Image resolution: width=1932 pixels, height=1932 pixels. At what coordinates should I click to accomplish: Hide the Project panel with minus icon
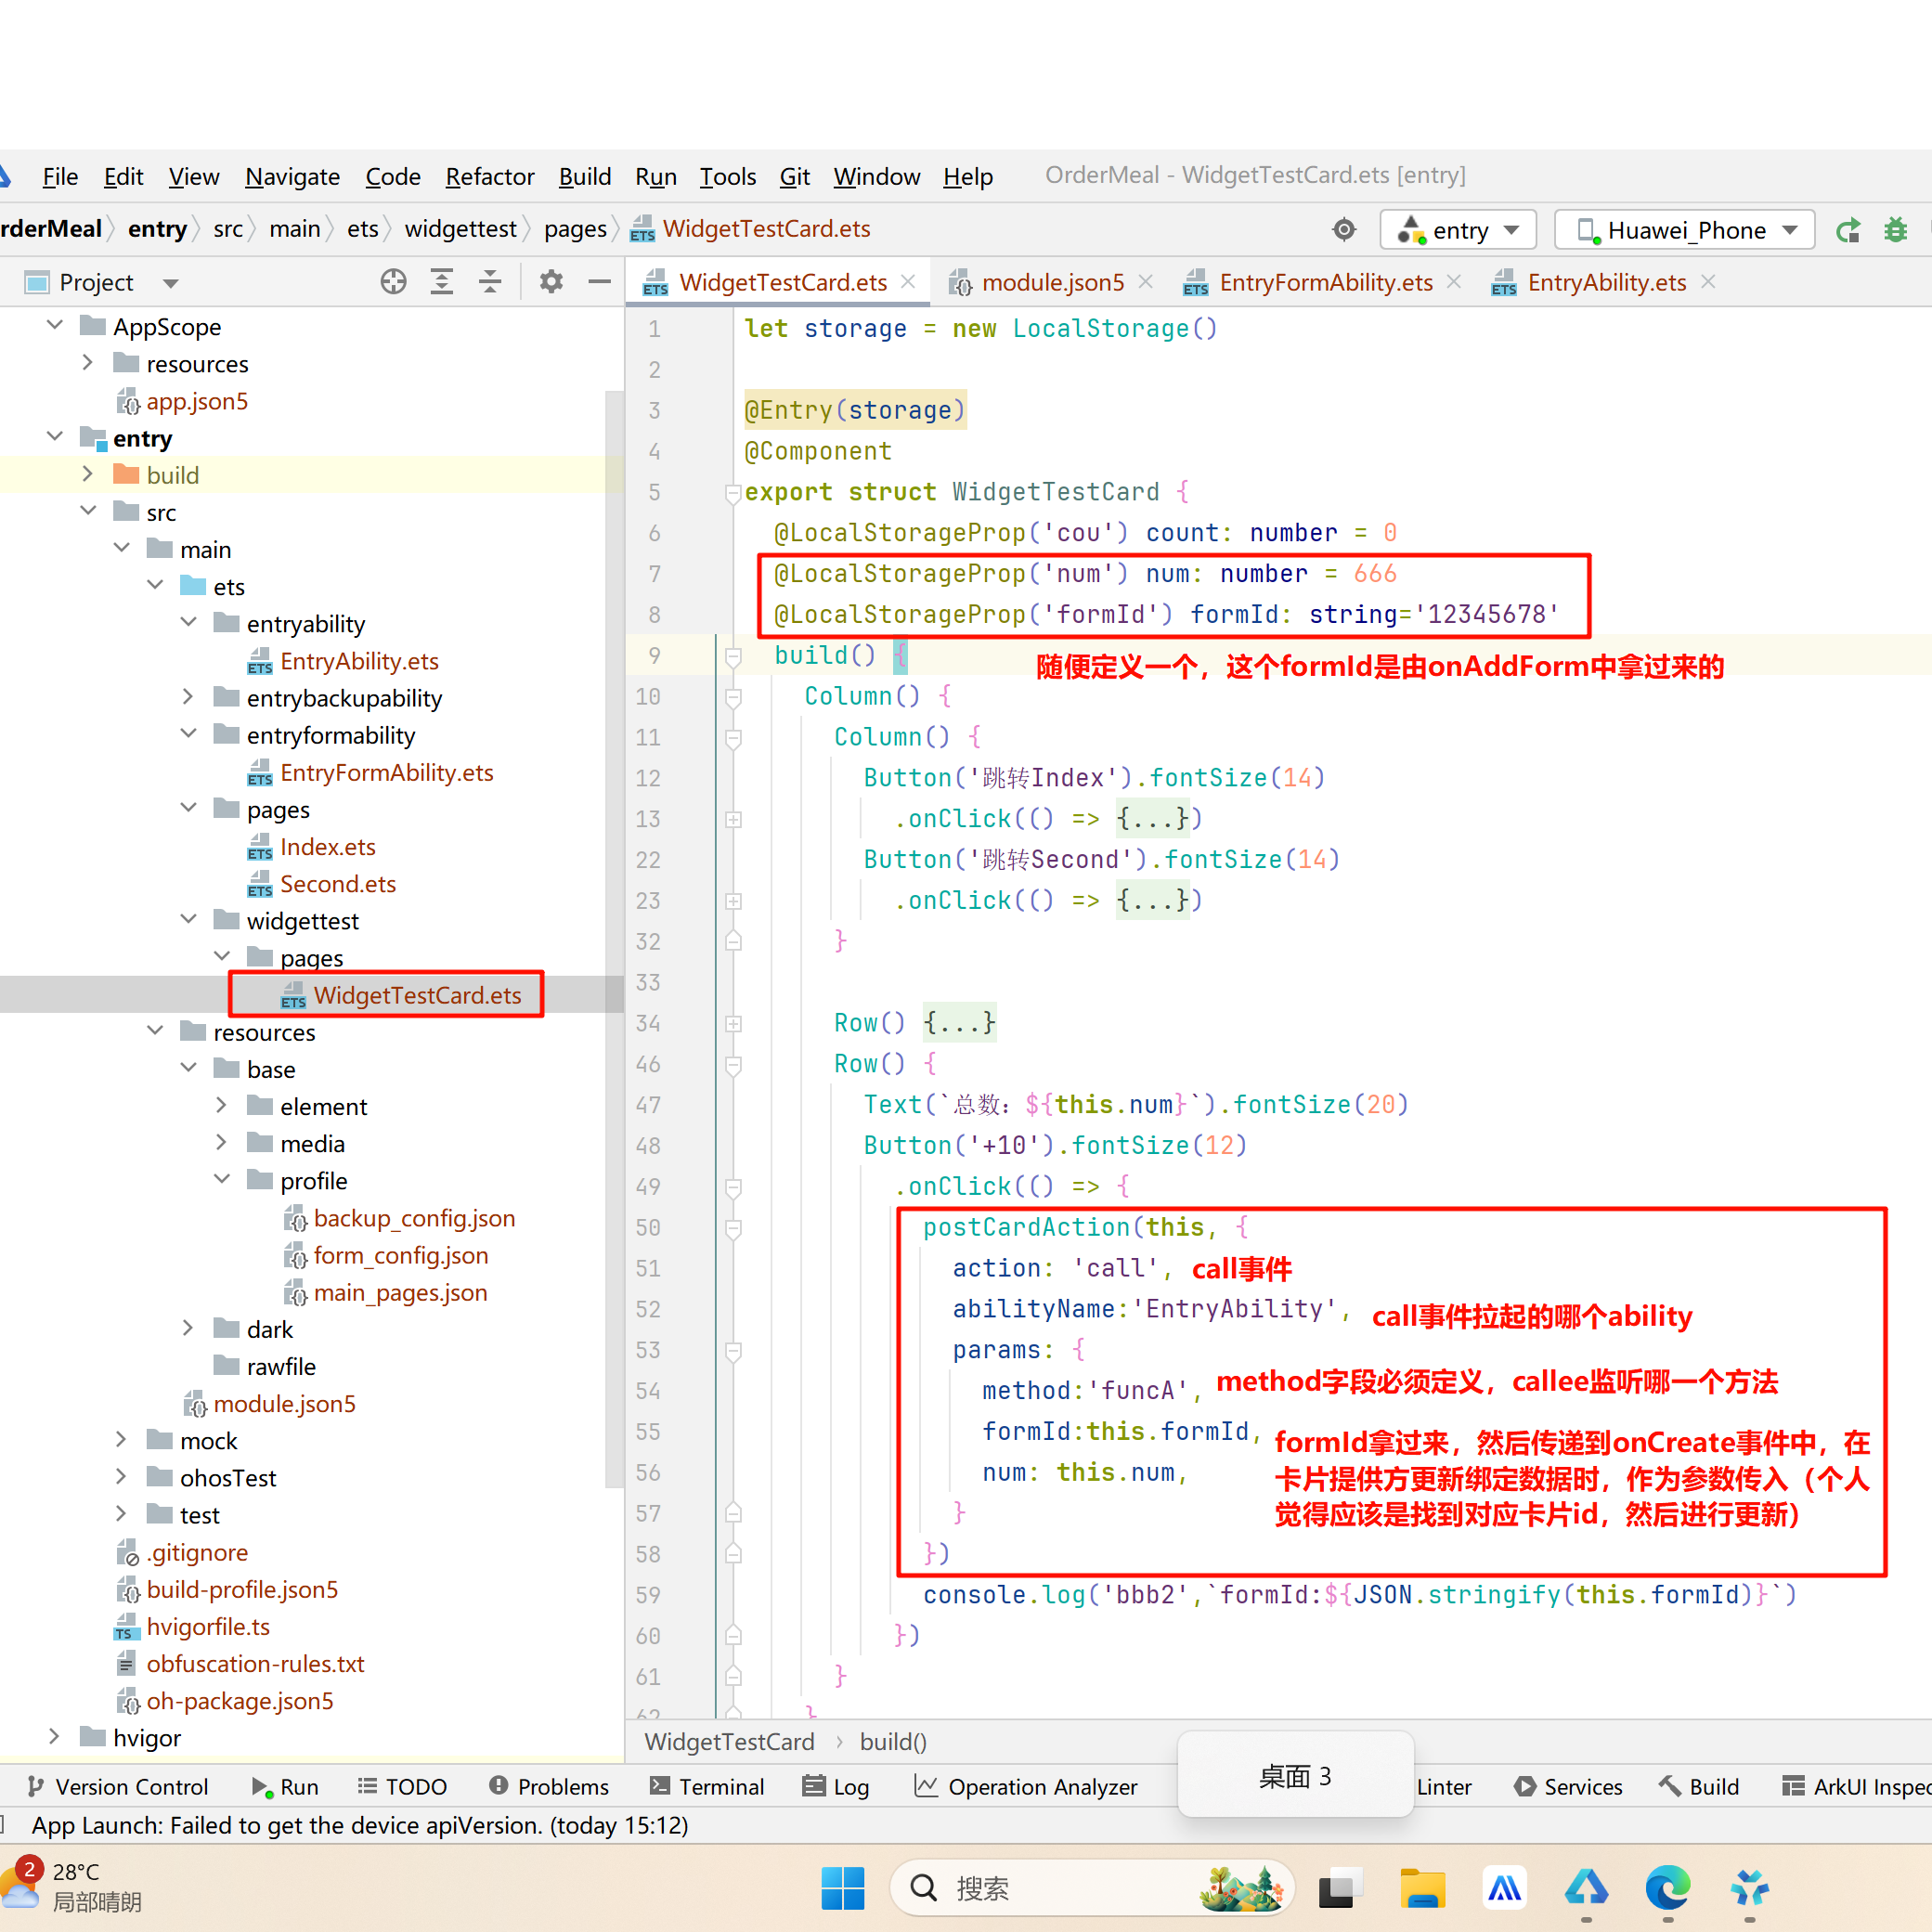(x=599, y=282)
